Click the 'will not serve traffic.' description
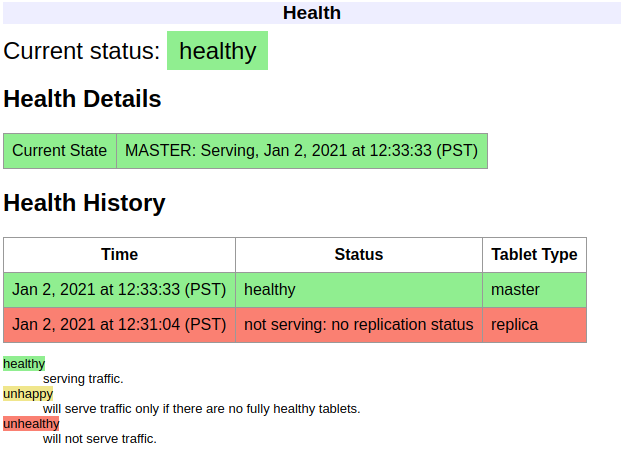621x452 pixels. pyautogui.click(x=100, y=439)
